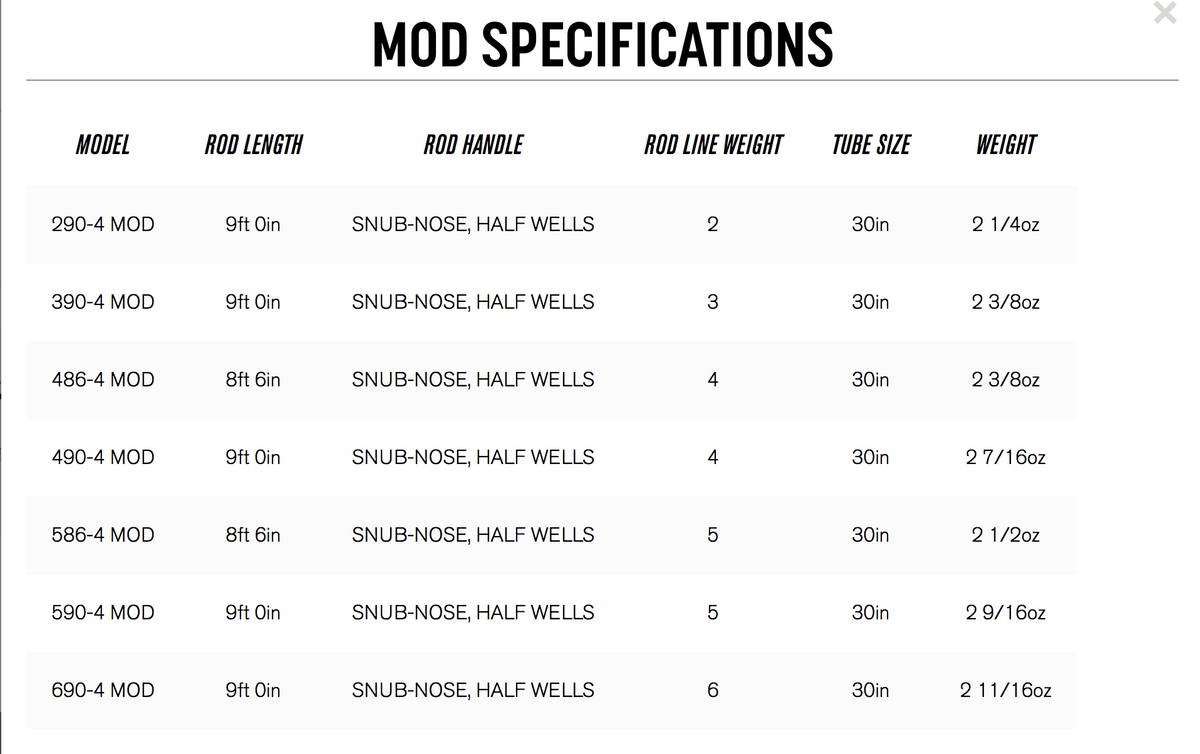Click the 290-4 MOD model entry
1200x754 pixels.
[103, 224]
